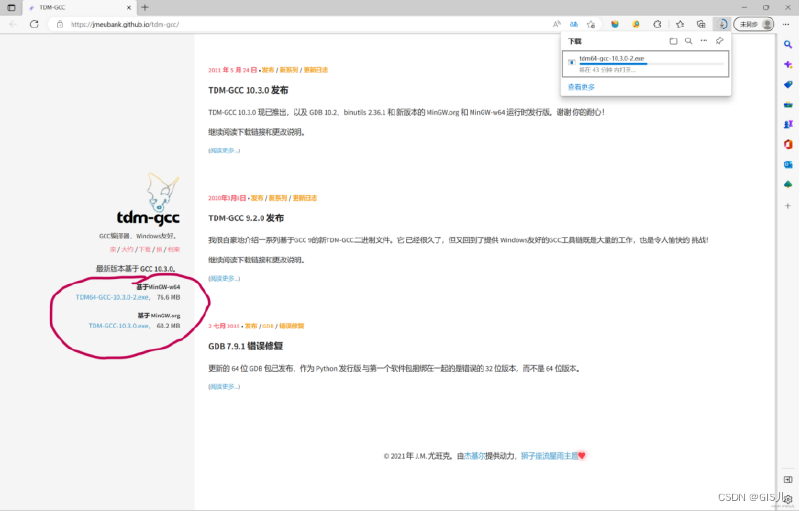The height and width of the screenshot is (511, 800).
Task: Click the Downloads toolbar button
Action: pos(722,24)
